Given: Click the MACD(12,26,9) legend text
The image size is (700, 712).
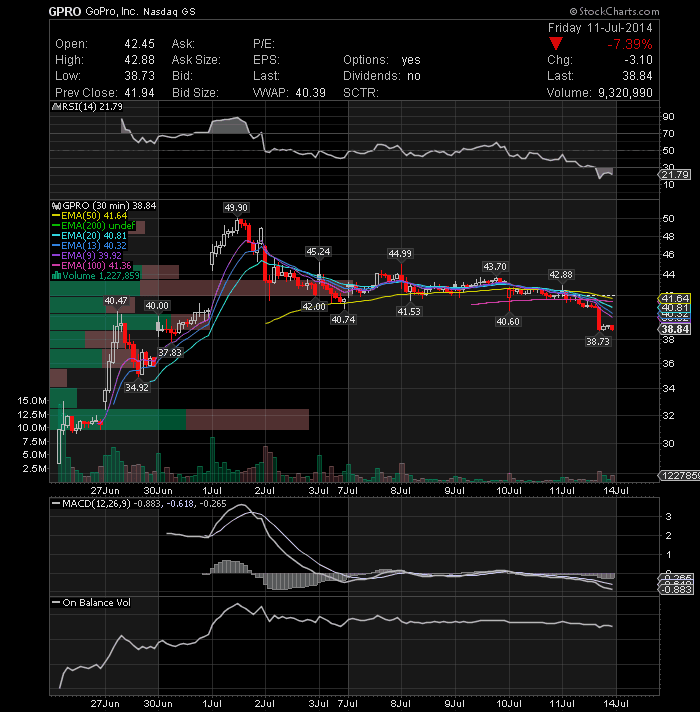Looking at the screenshot, I should [x=96, y=504].
